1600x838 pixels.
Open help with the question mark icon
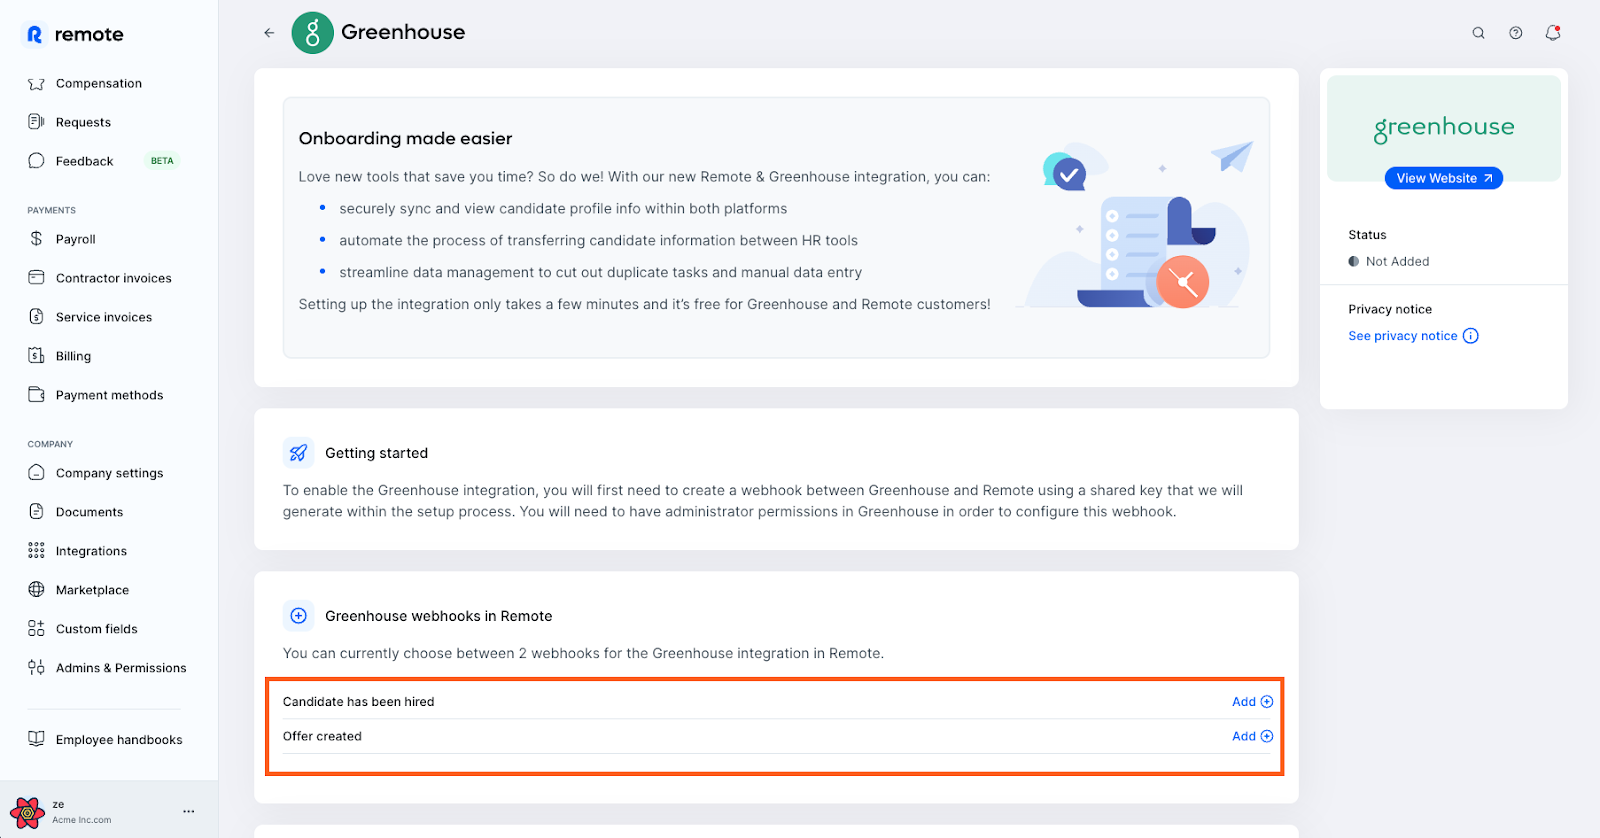[1516, 33]
